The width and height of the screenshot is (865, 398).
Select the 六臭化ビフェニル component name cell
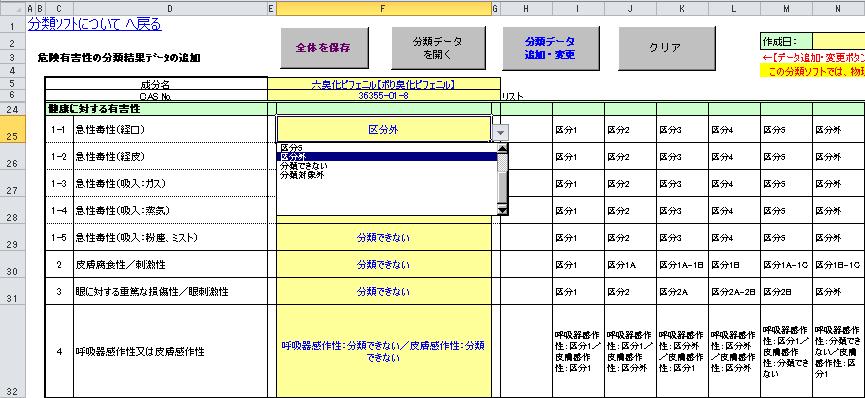coord(383,84)
